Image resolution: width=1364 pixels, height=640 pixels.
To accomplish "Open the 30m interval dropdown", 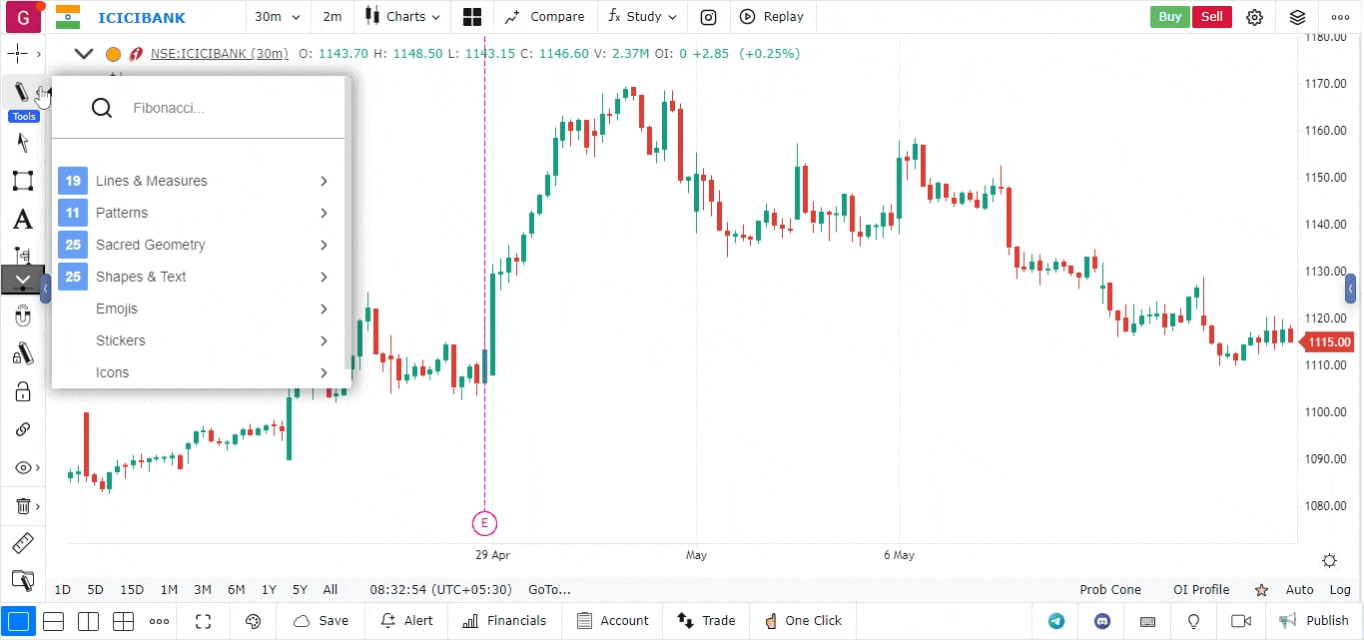I will (274, 17).
